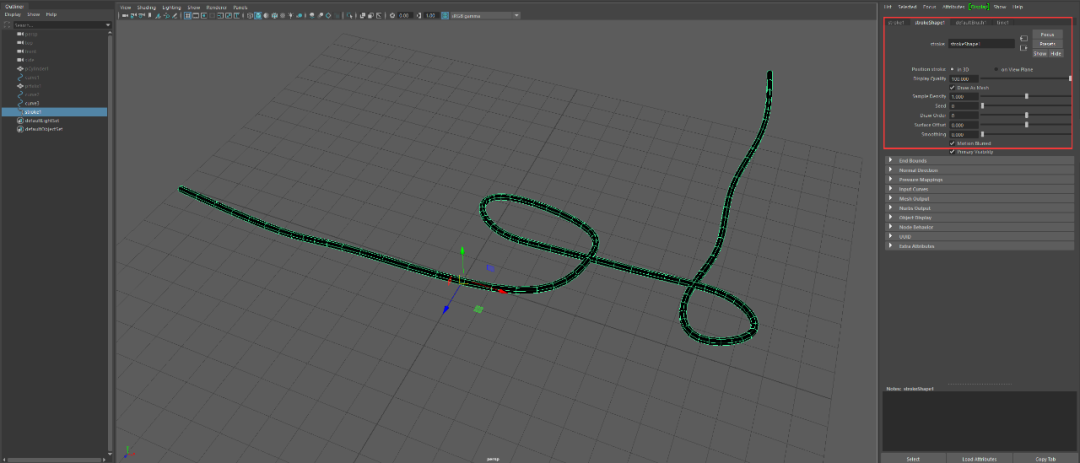Toggle the X-Ray display icon

click(x=362, y=15)
